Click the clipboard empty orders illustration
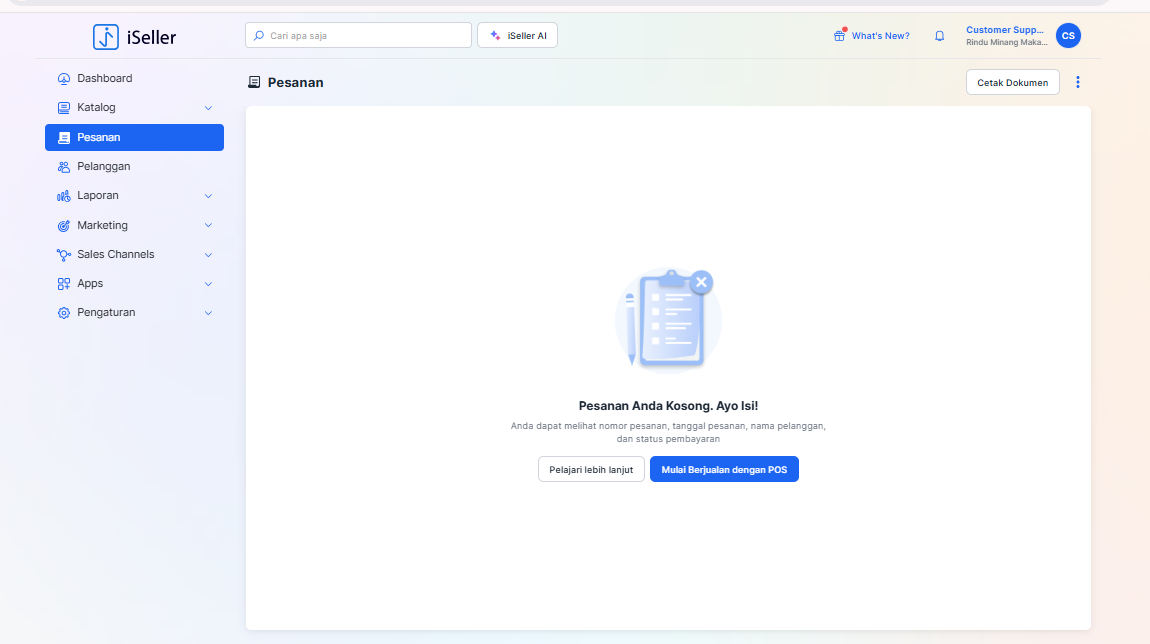Screen dimensions: 1150x644 click(668, 319)
